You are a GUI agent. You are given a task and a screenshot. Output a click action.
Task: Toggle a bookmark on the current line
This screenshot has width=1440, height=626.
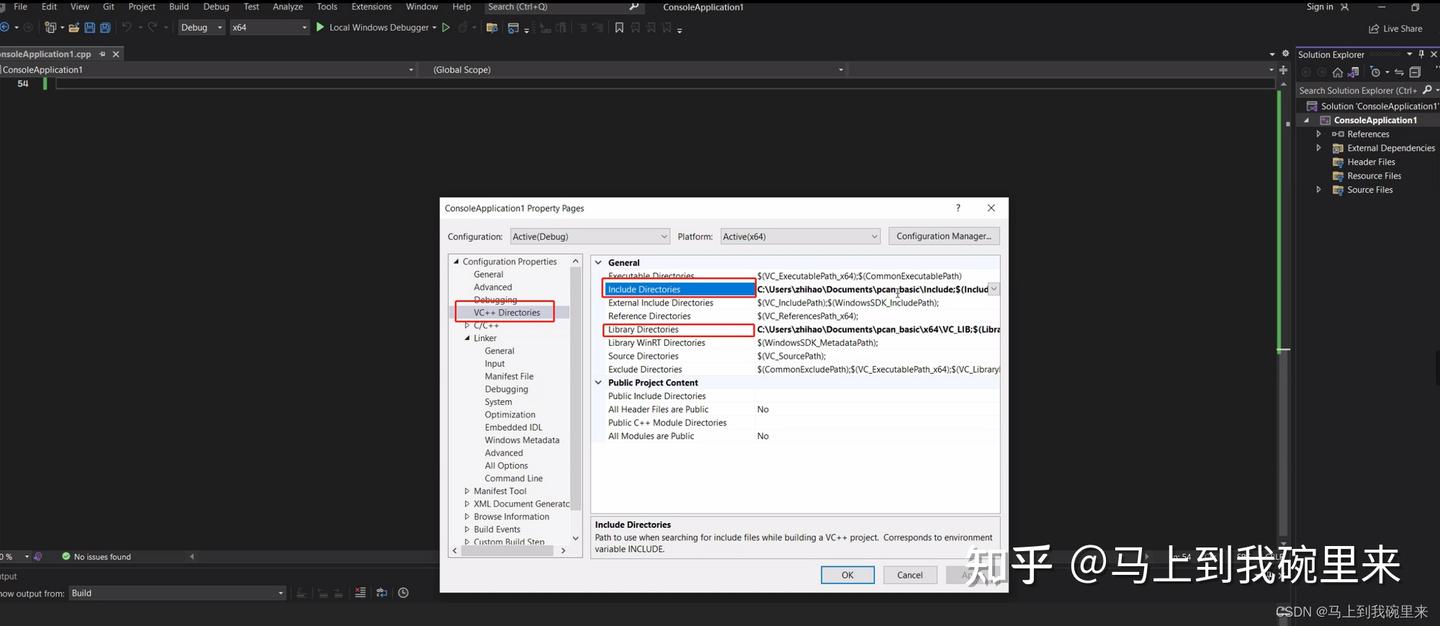[619, 27]
